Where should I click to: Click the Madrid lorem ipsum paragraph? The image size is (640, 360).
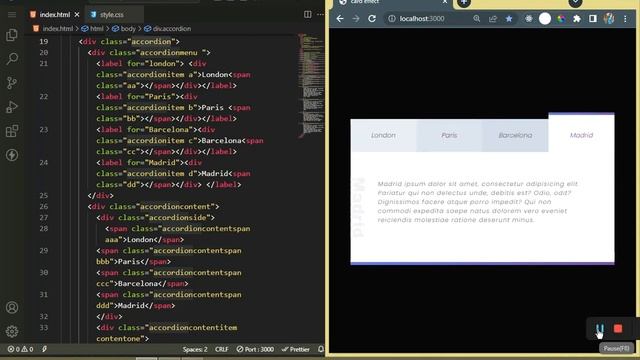tap(478, 202)
